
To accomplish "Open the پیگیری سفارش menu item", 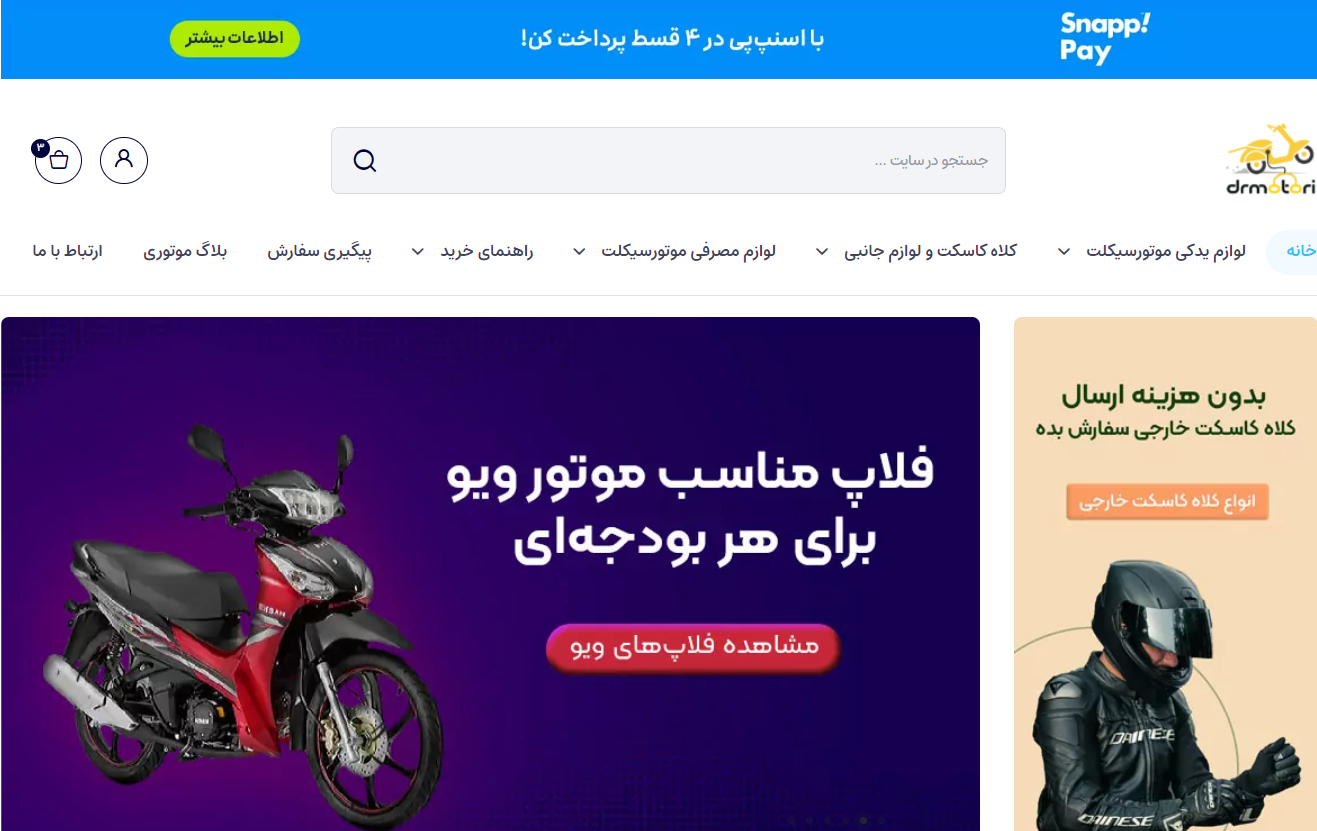I will pyautogui.click(x=319, y=251).
